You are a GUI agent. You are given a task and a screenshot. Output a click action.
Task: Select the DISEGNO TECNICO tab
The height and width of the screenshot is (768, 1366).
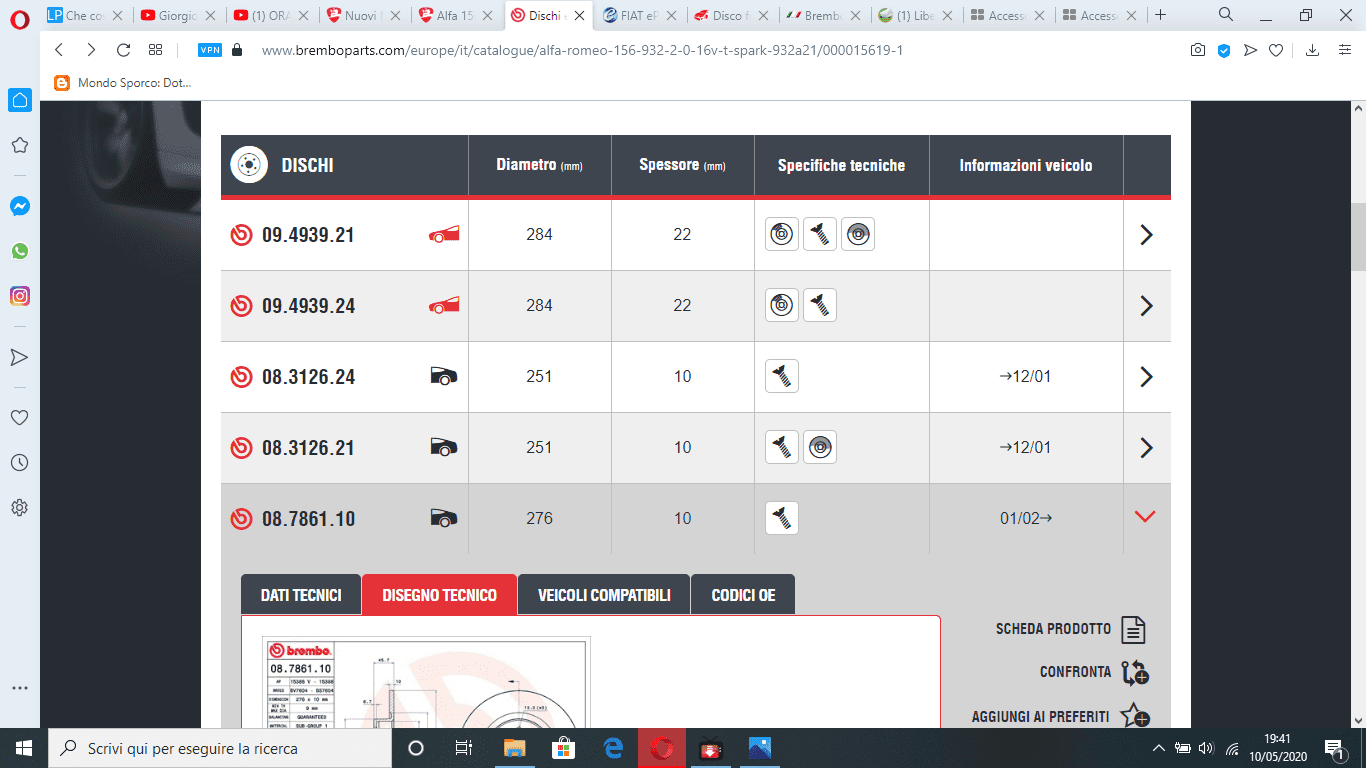pyautogui.click(x=439, y=595)
